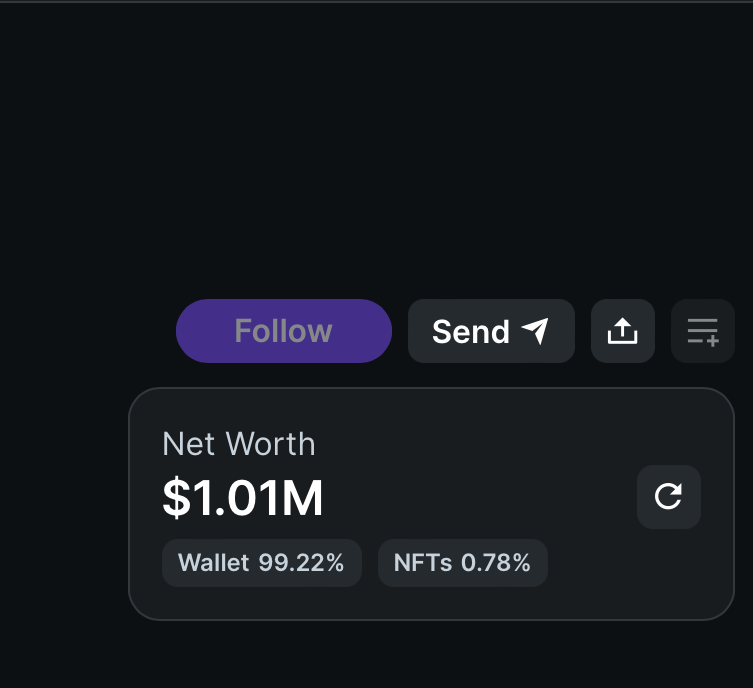
Task: Click the NFTs text in the percentage chip
Action: pos(422,563)
